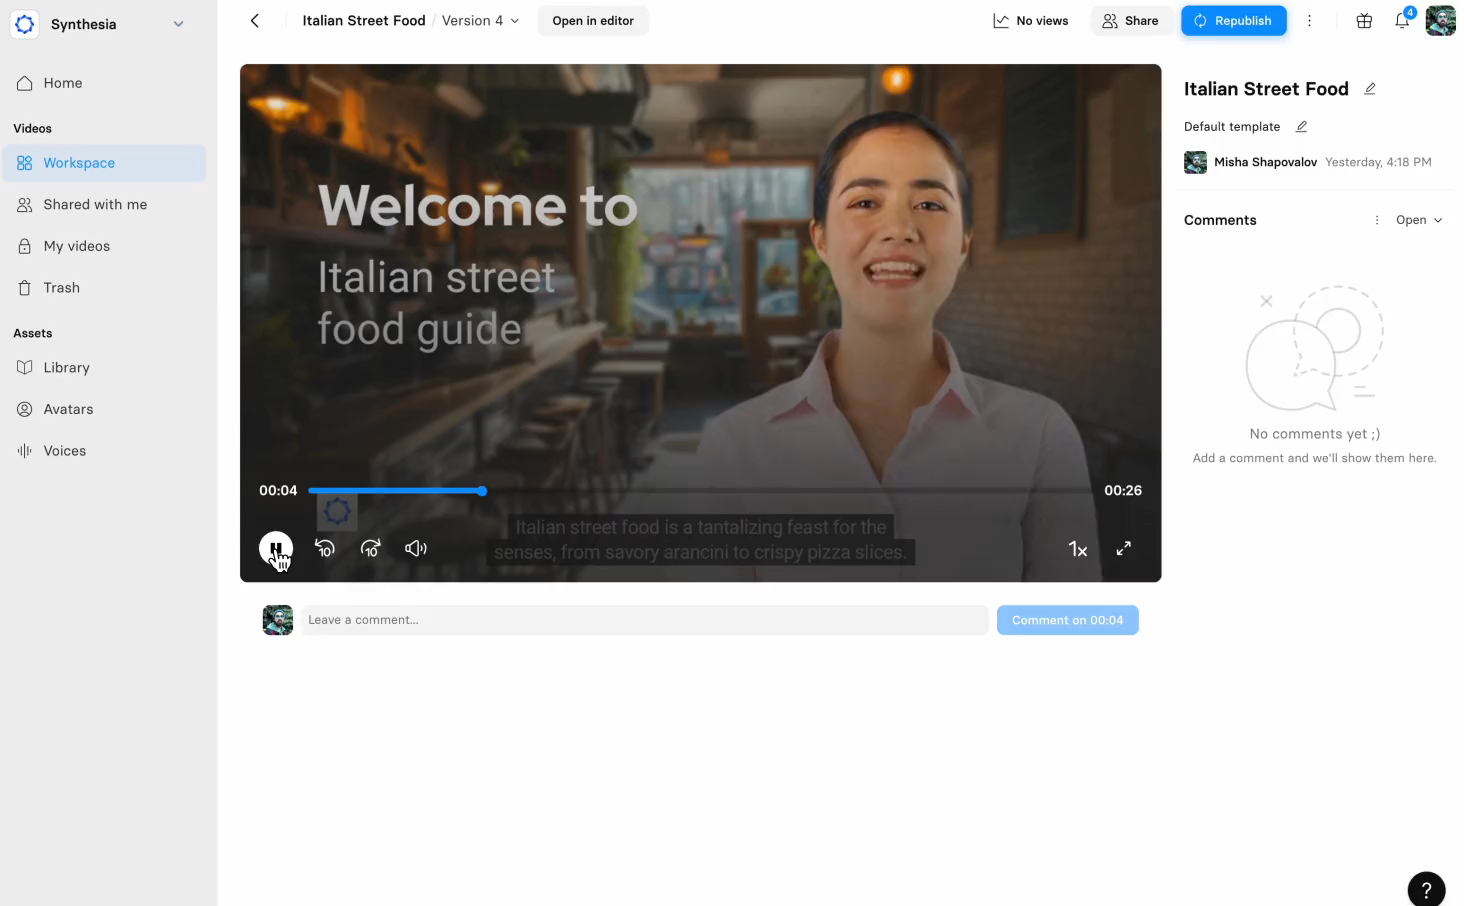
Task: Click the Republish button
Action: (x=1233, y=21)
